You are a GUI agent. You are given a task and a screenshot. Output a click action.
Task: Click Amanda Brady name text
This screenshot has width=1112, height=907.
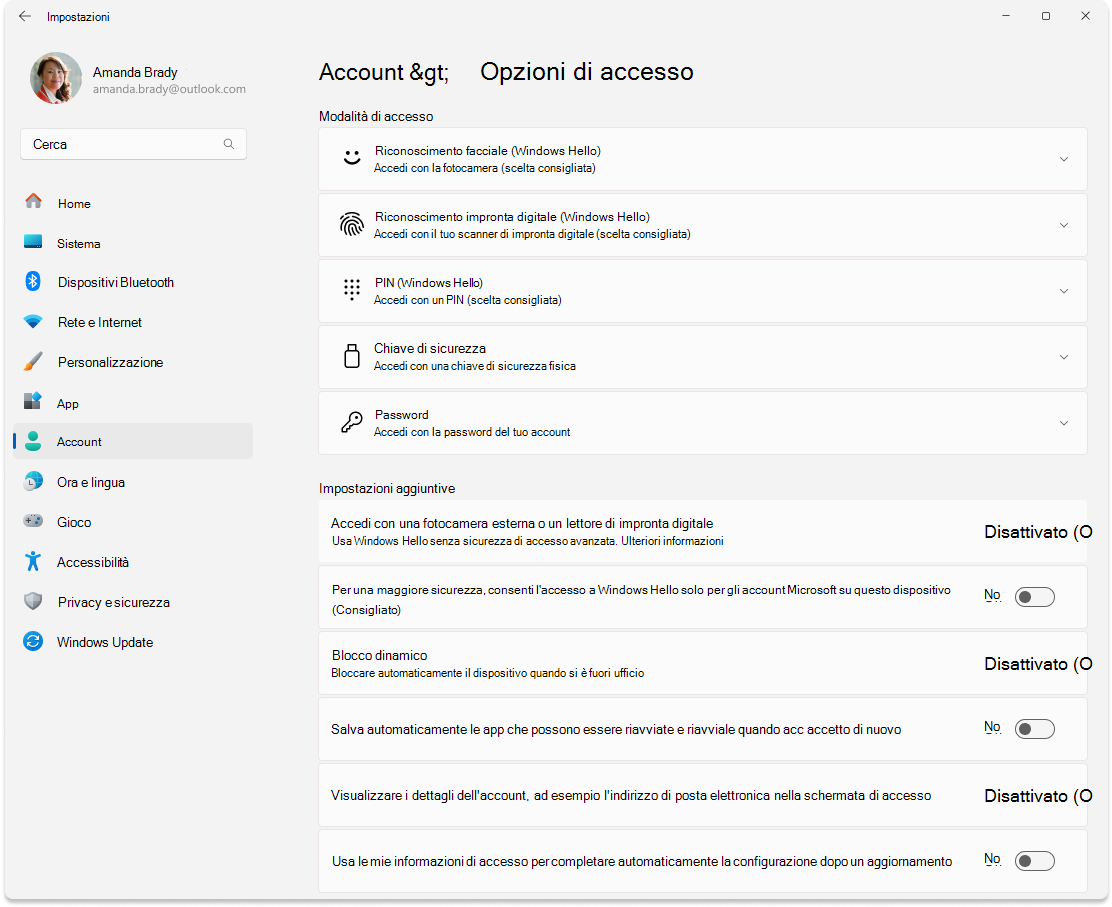[135, 72]
